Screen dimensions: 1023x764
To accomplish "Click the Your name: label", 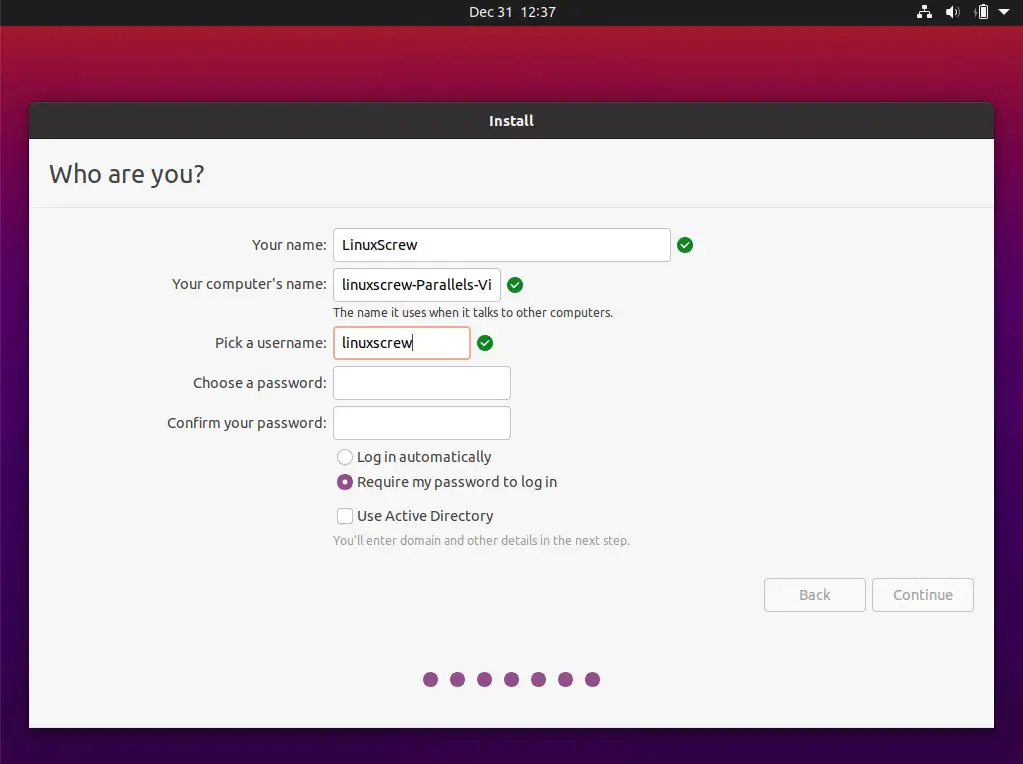I will pos(289,245).
